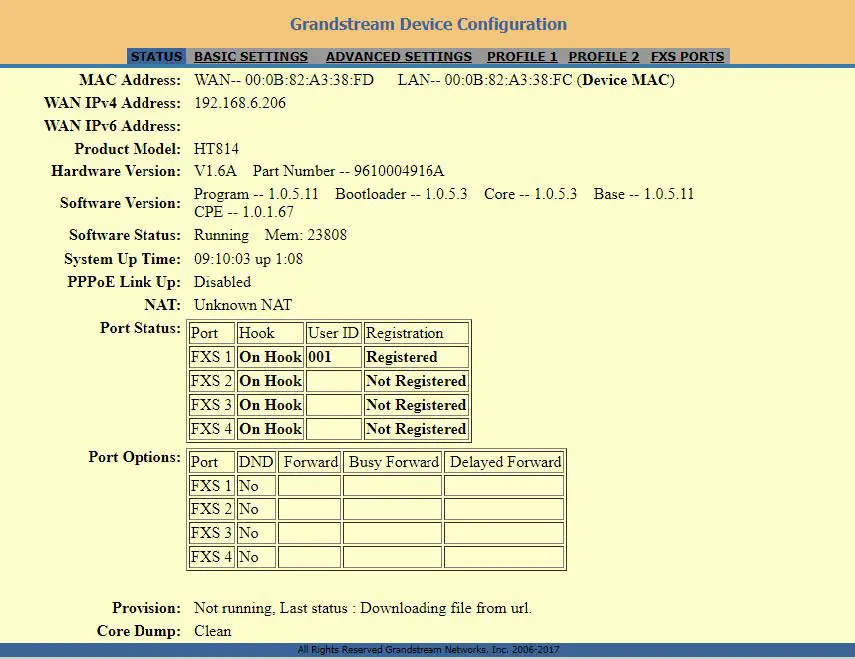This screenshot has width=855, height=659.
Task: Open the FXS PORTS tab
Action: 687,57
